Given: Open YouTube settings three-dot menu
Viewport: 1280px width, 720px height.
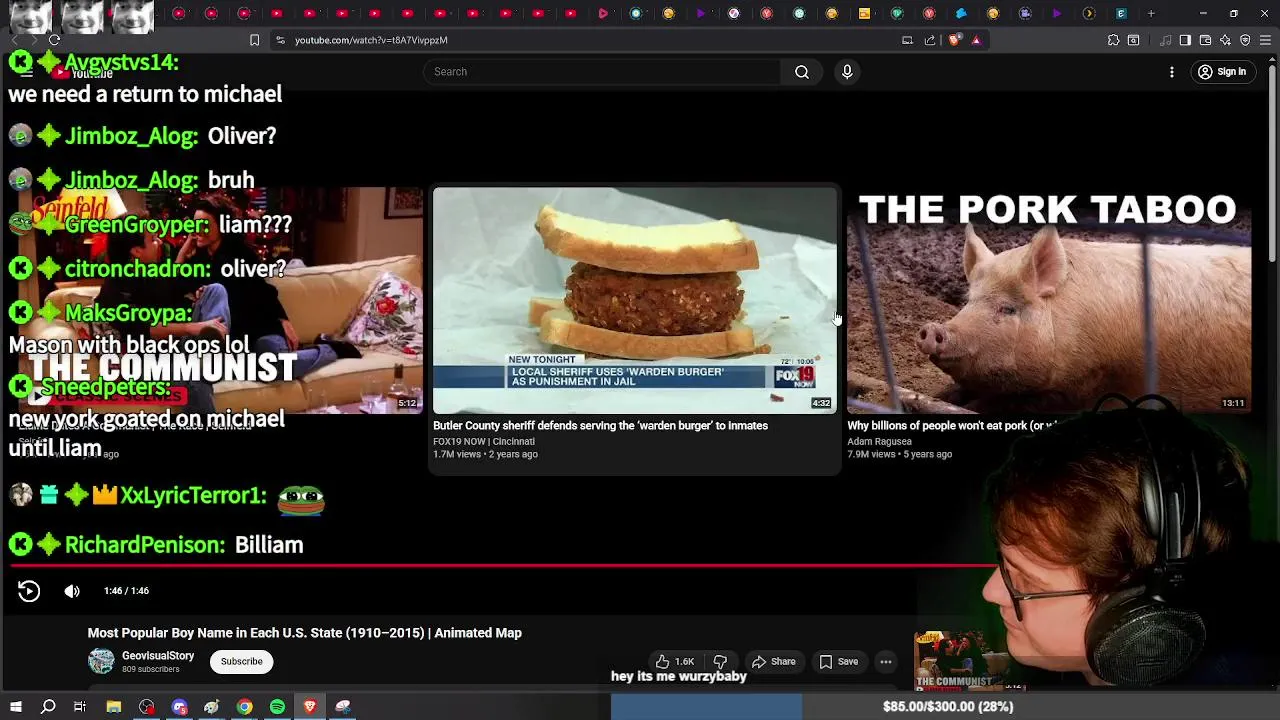Looking at the screenshot, I should coord(1172,72).
